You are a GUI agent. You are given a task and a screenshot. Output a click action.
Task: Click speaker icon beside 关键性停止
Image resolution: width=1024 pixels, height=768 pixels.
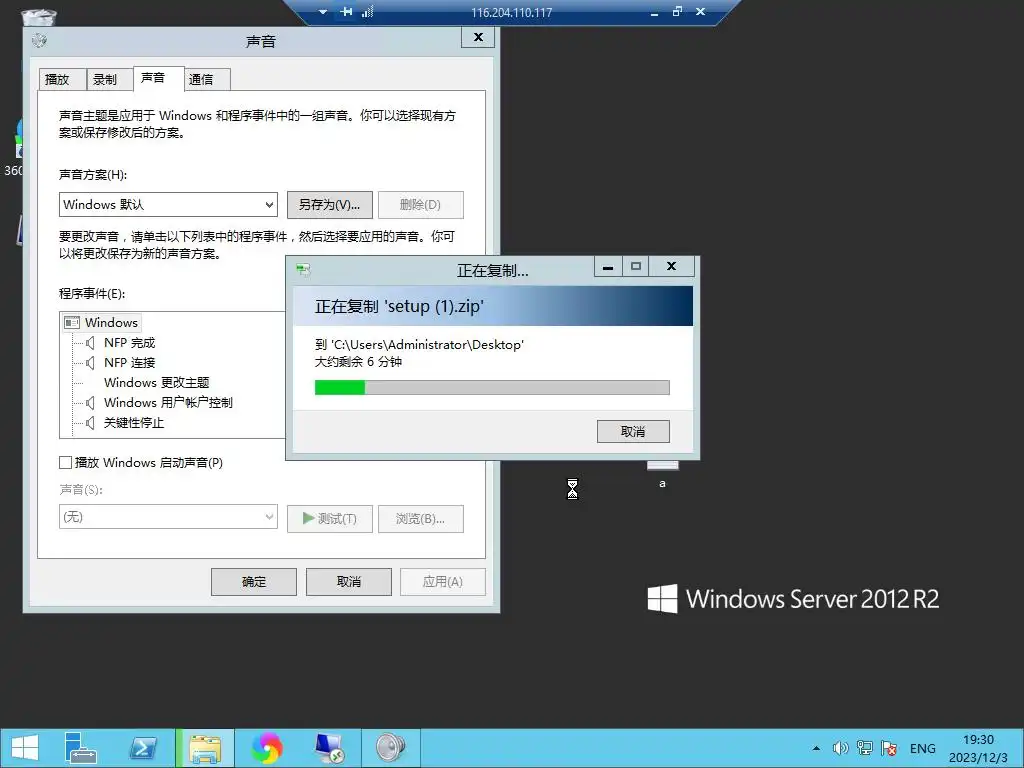click(90, 423)
